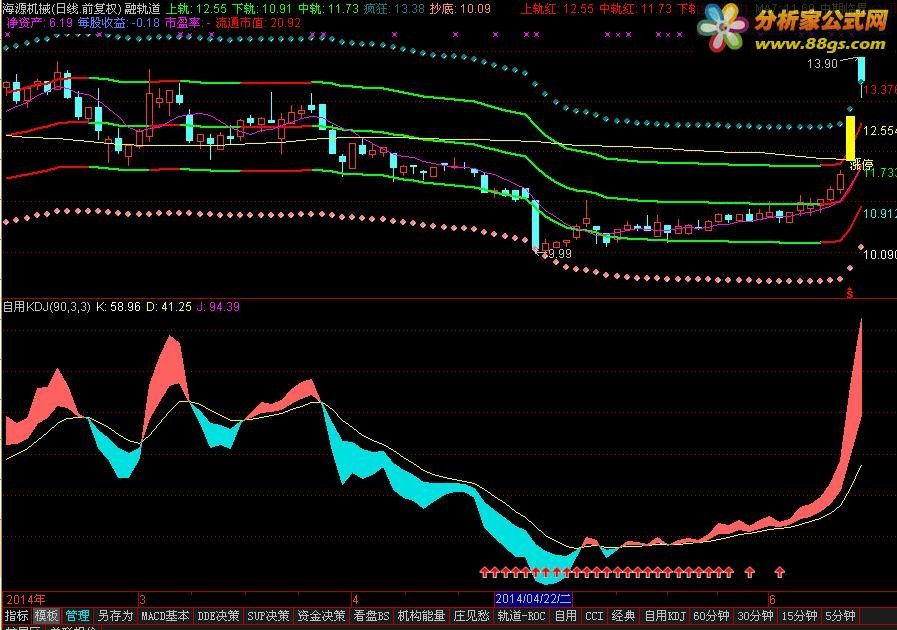Switch to CCI indicator tab

[594, 616]
